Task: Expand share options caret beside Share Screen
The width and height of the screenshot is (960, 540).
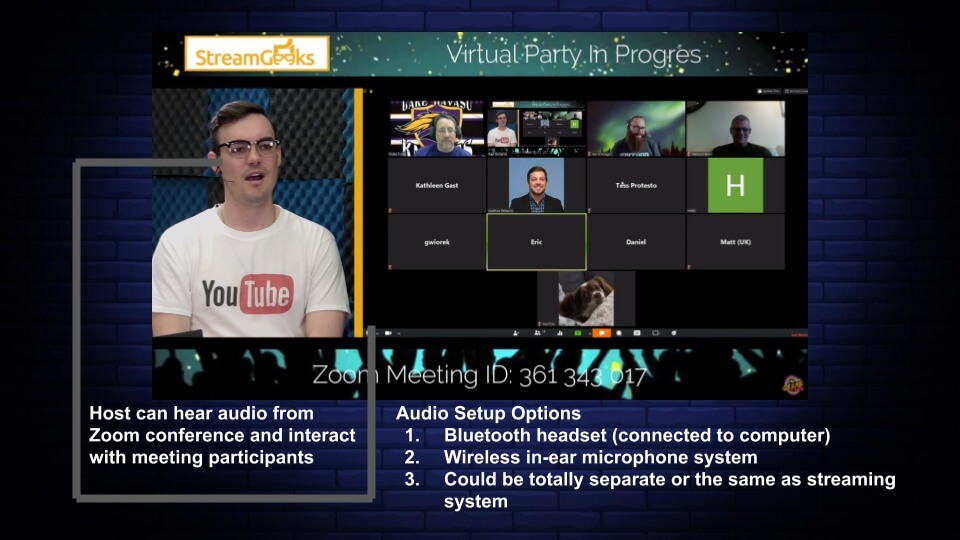Action: point(589,334)
